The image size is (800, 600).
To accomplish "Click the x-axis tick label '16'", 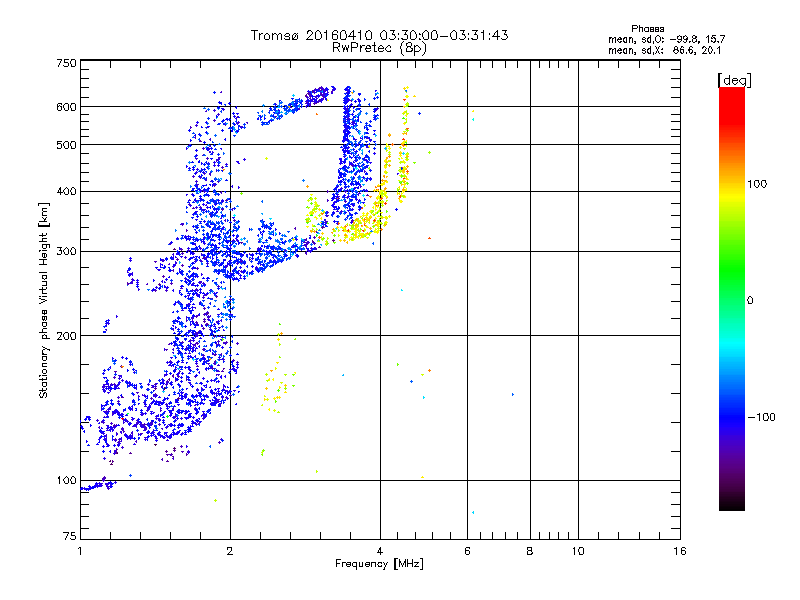I will pyautogui.click(x=680, y=551).
